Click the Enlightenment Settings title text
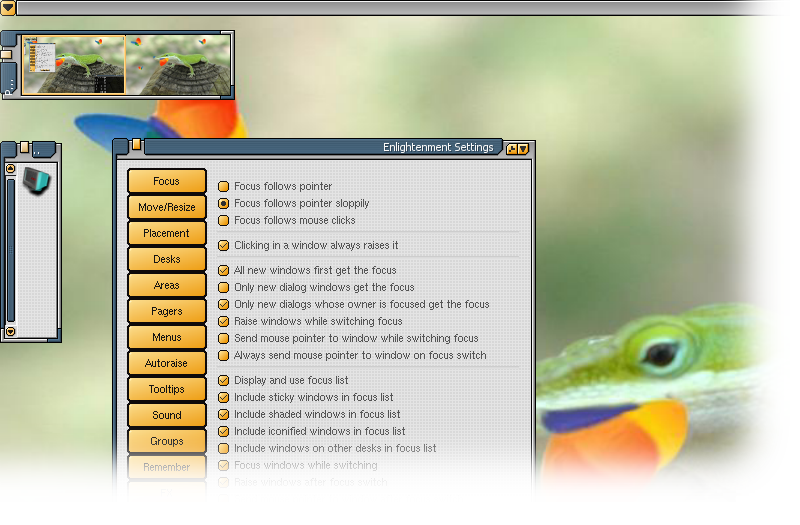Screen dimensions: 800x525 click(438, 147)
